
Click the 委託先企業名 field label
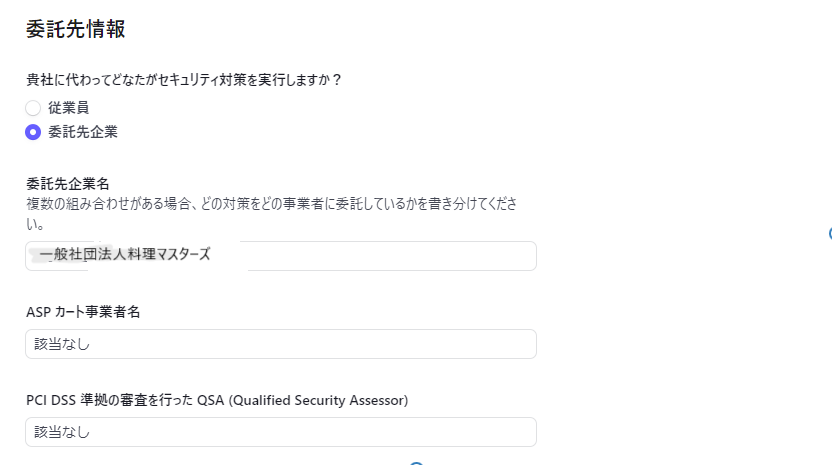[x=68, y=183]
